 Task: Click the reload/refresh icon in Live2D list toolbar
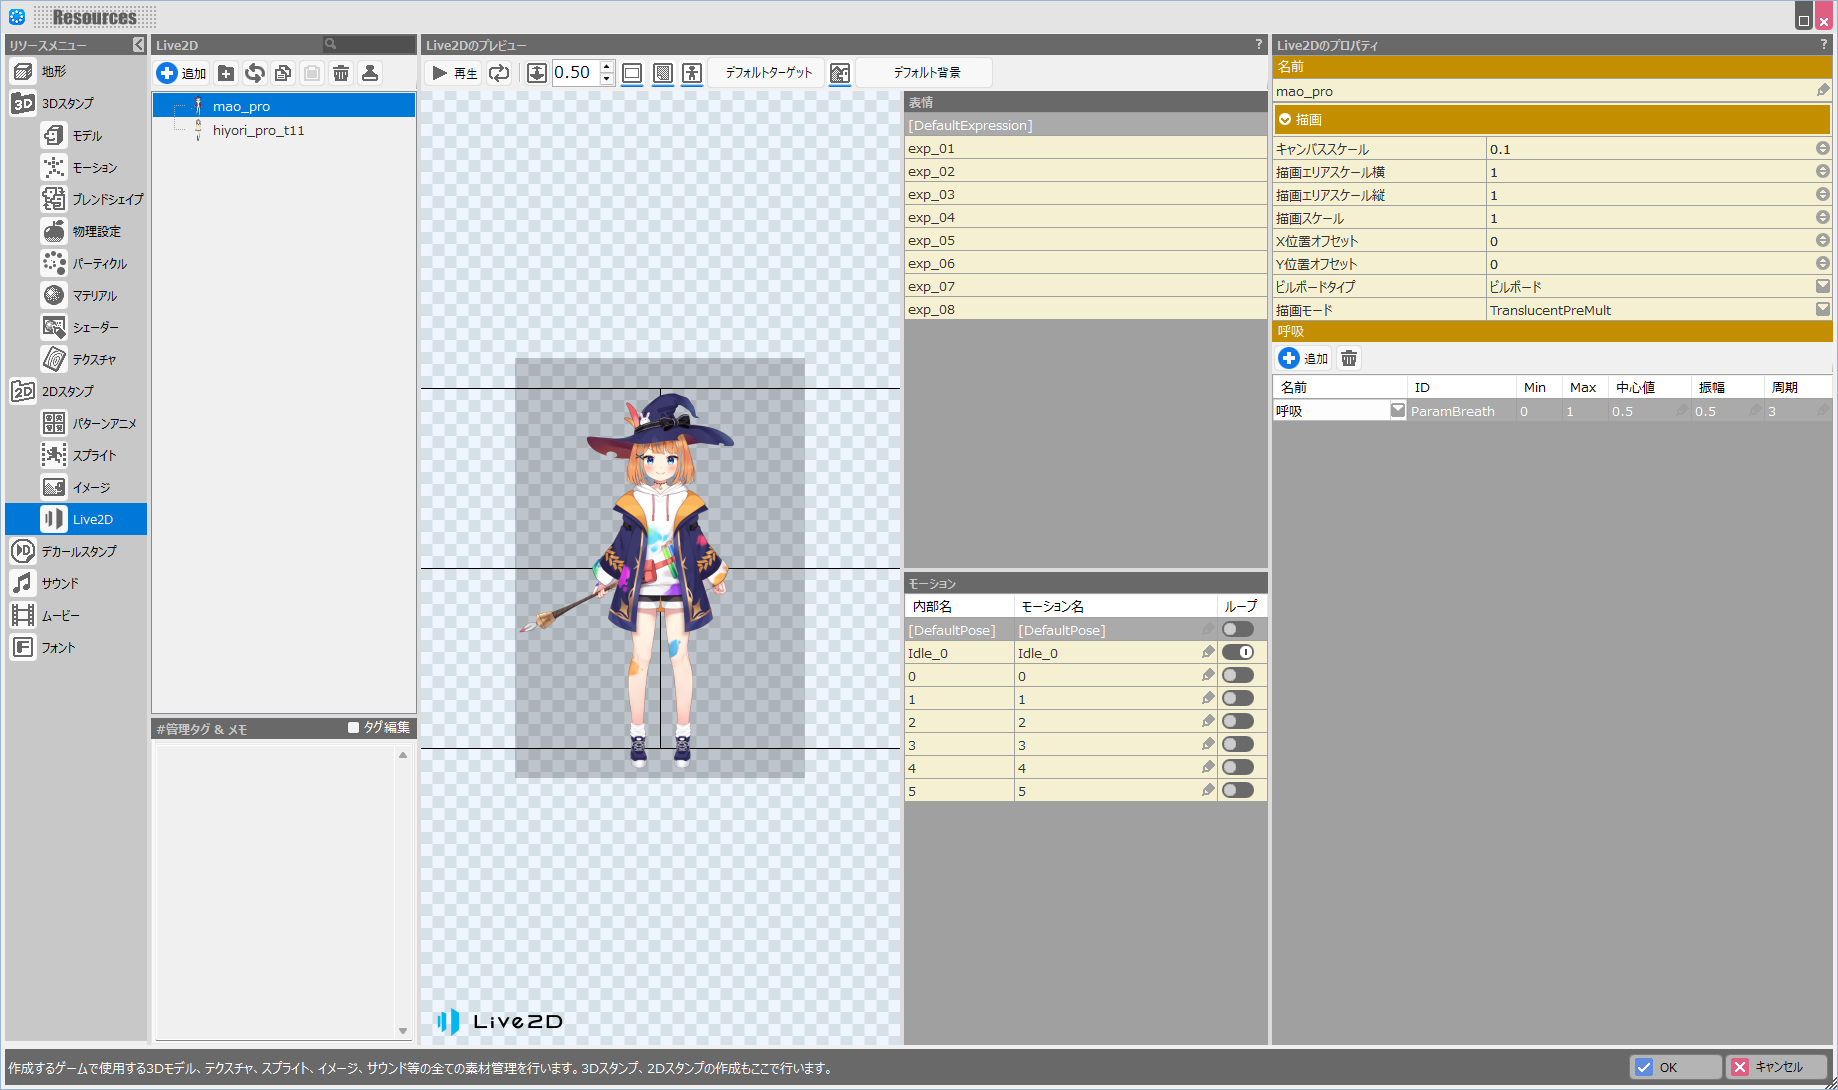pyautogui.click(x=255, y=73)
